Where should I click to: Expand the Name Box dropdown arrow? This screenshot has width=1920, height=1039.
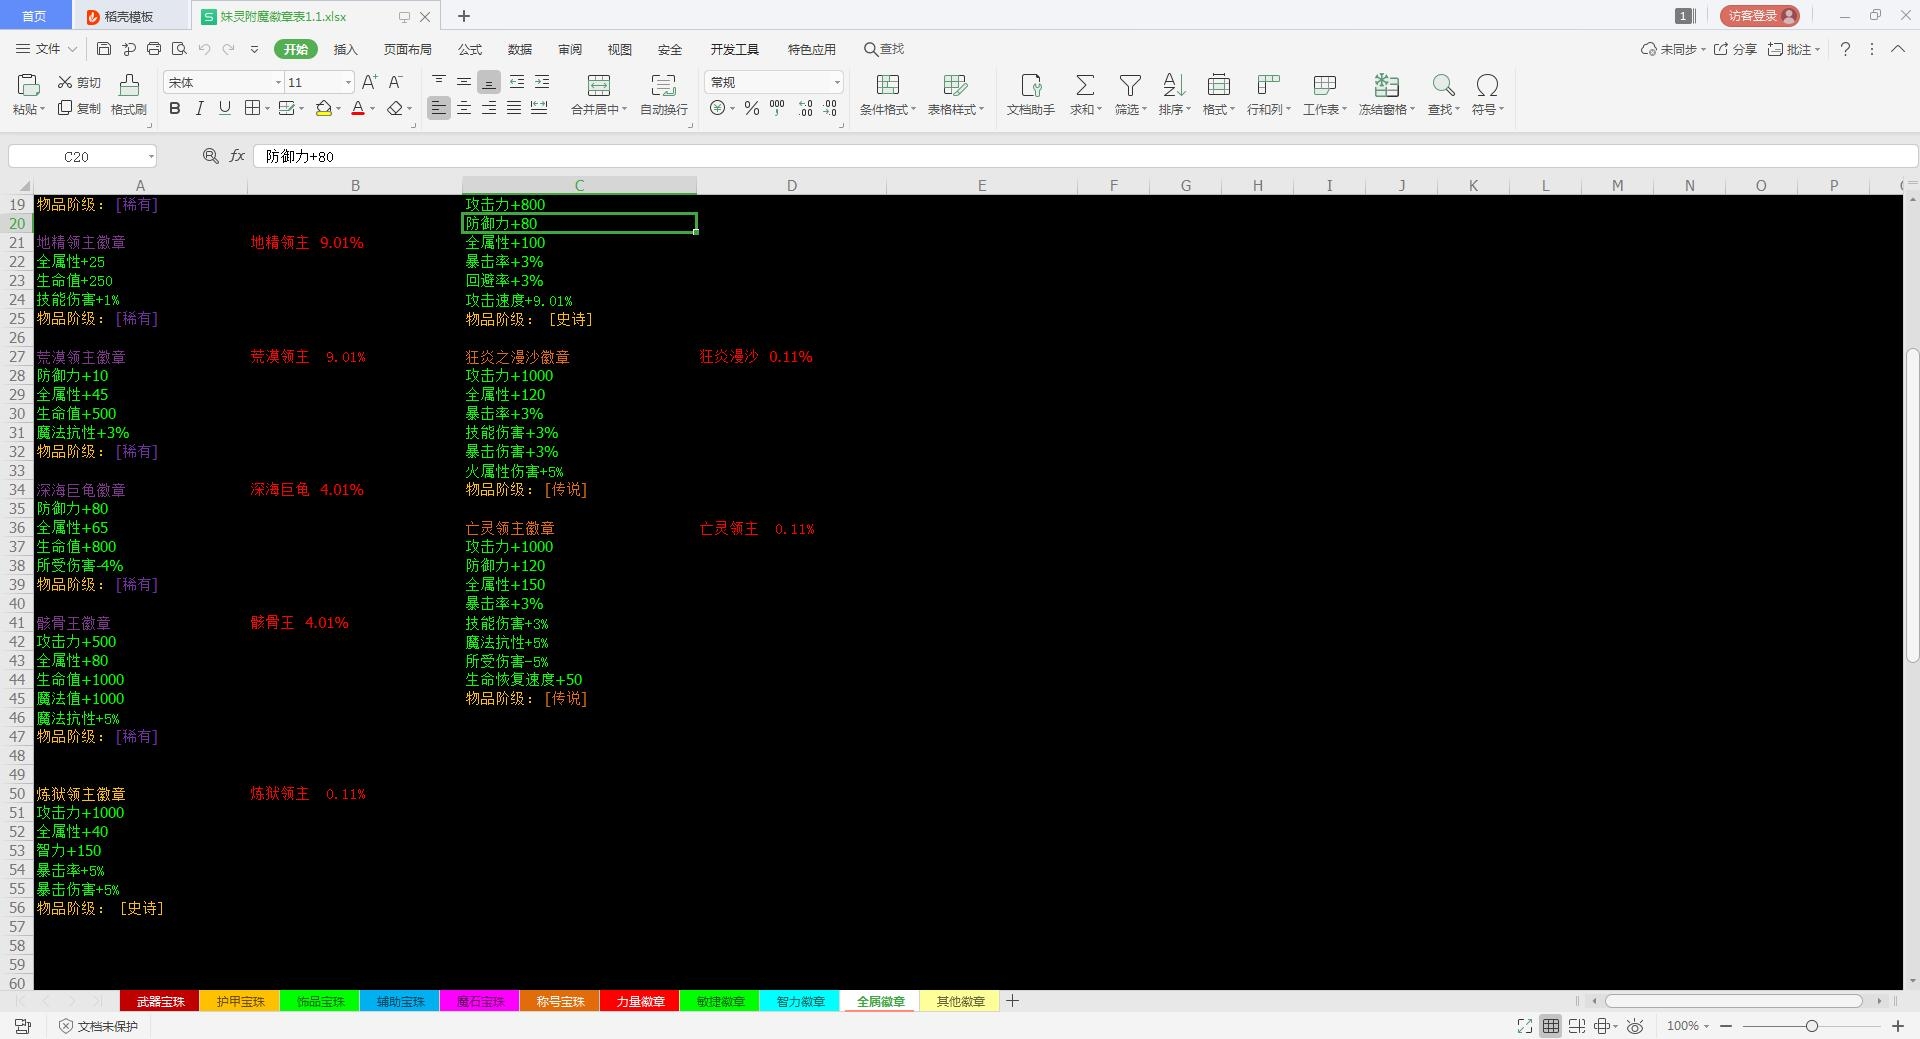pyautogui.click(x=151, y=156)
